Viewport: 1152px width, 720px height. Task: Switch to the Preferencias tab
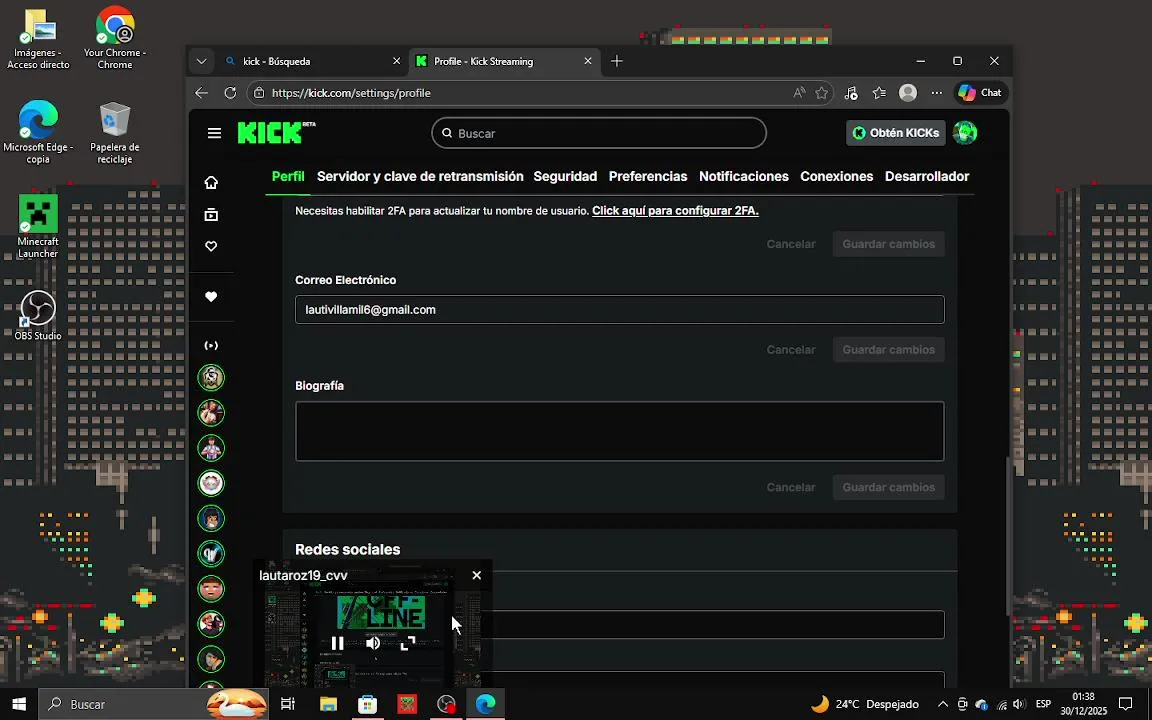(648, 176)
